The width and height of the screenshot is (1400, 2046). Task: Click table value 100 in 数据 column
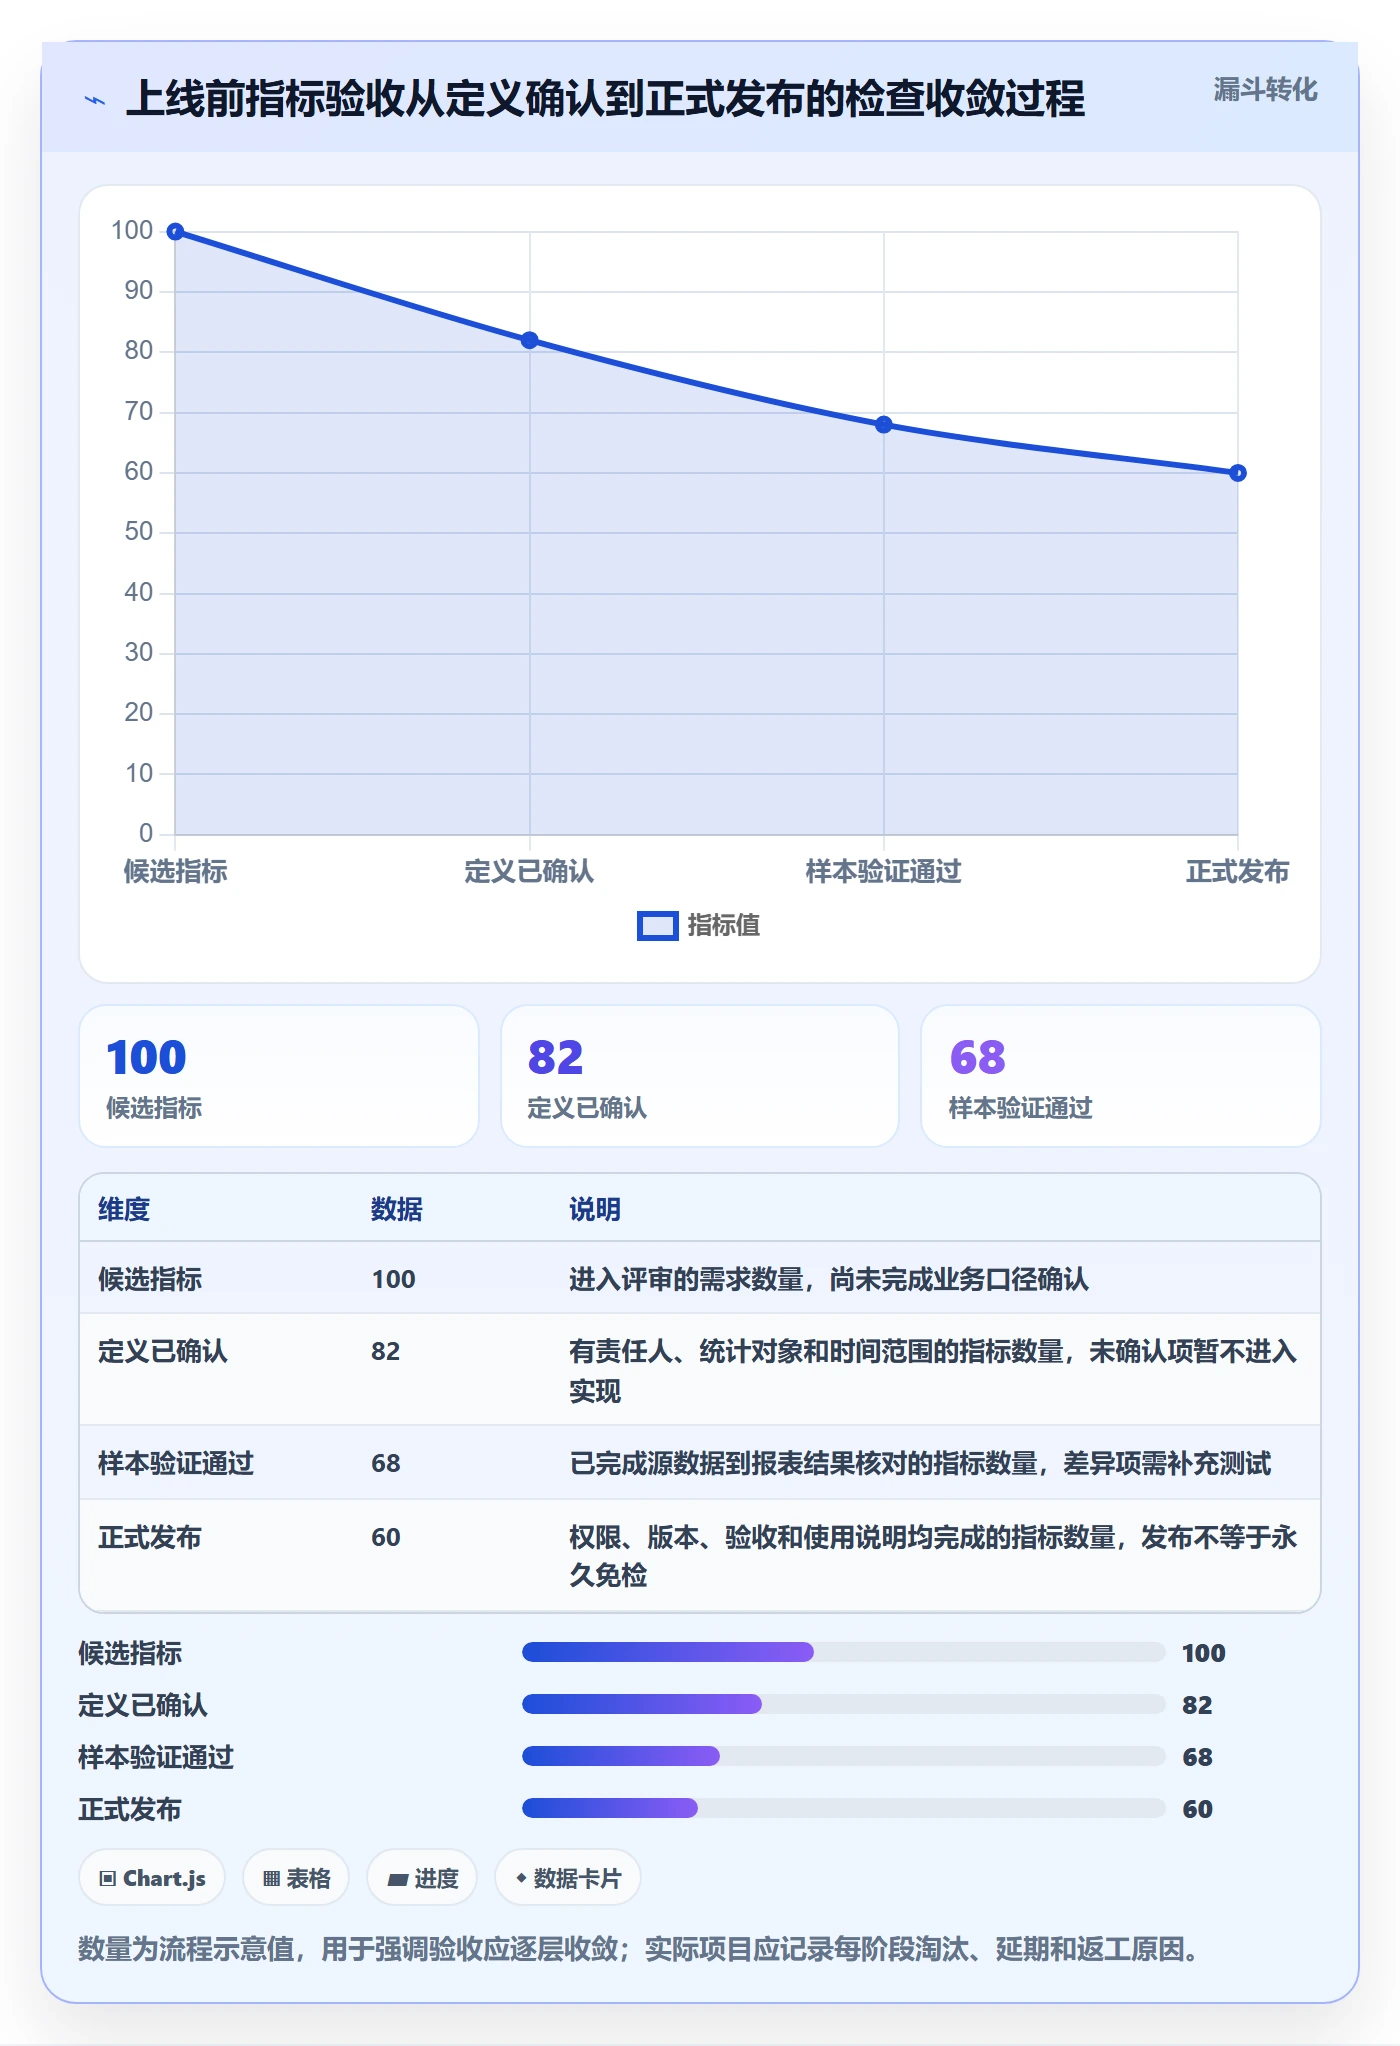[394, 1279]
